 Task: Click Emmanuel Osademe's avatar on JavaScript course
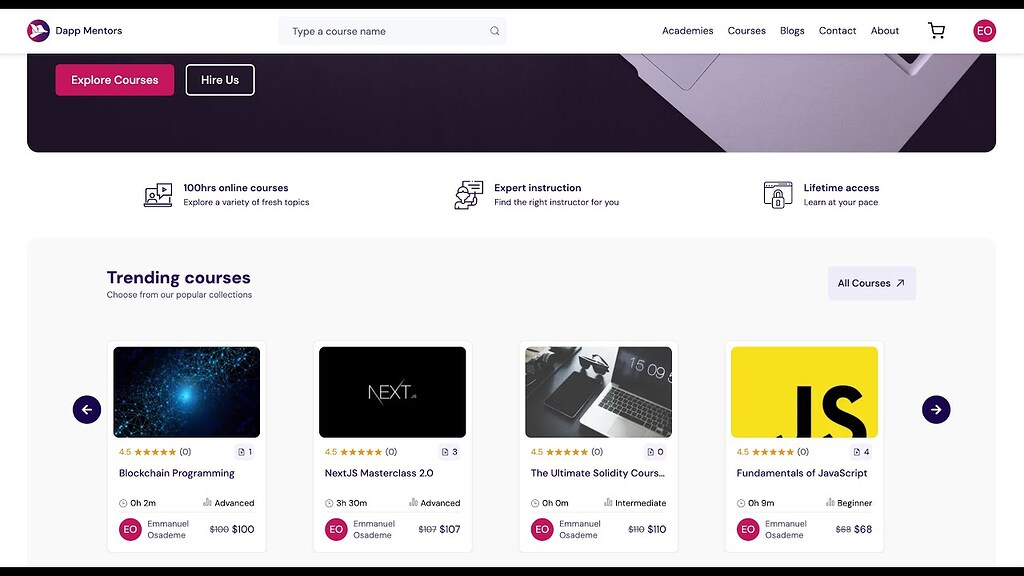[747, 529]
